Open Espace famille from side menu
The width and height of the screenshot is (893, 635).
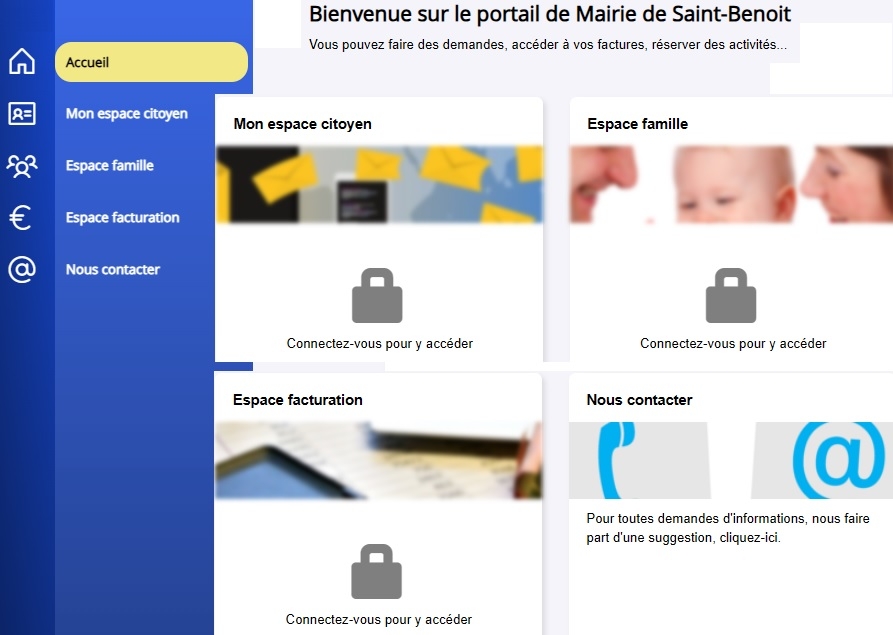tap(110, 166)
